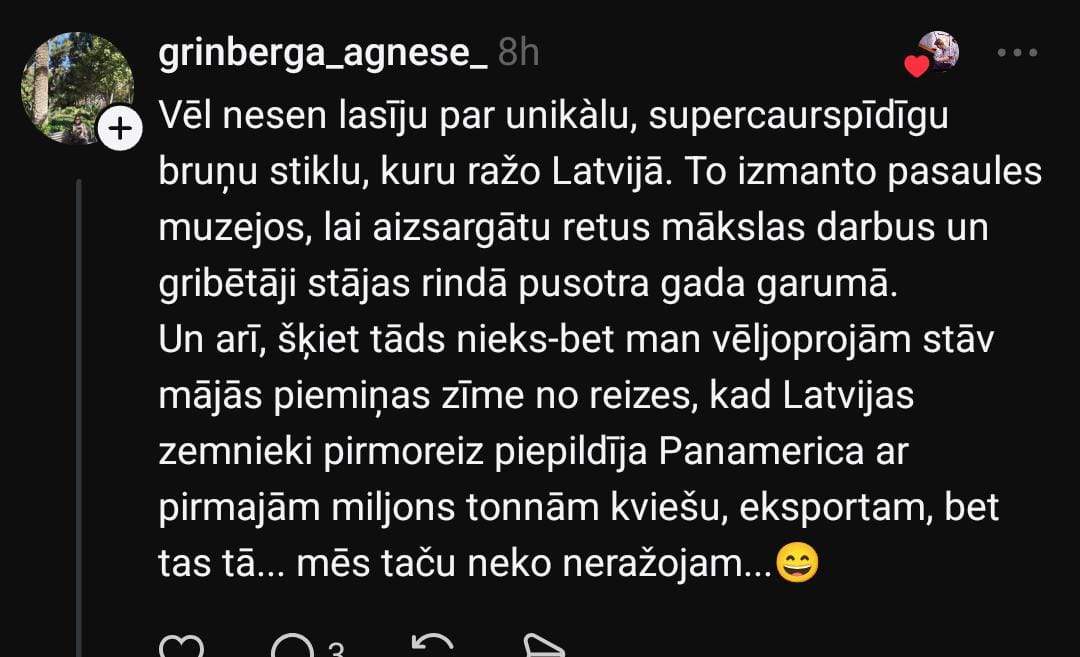
Task: Open replies via the comment bubble icon
Action: tap(293, 646)
